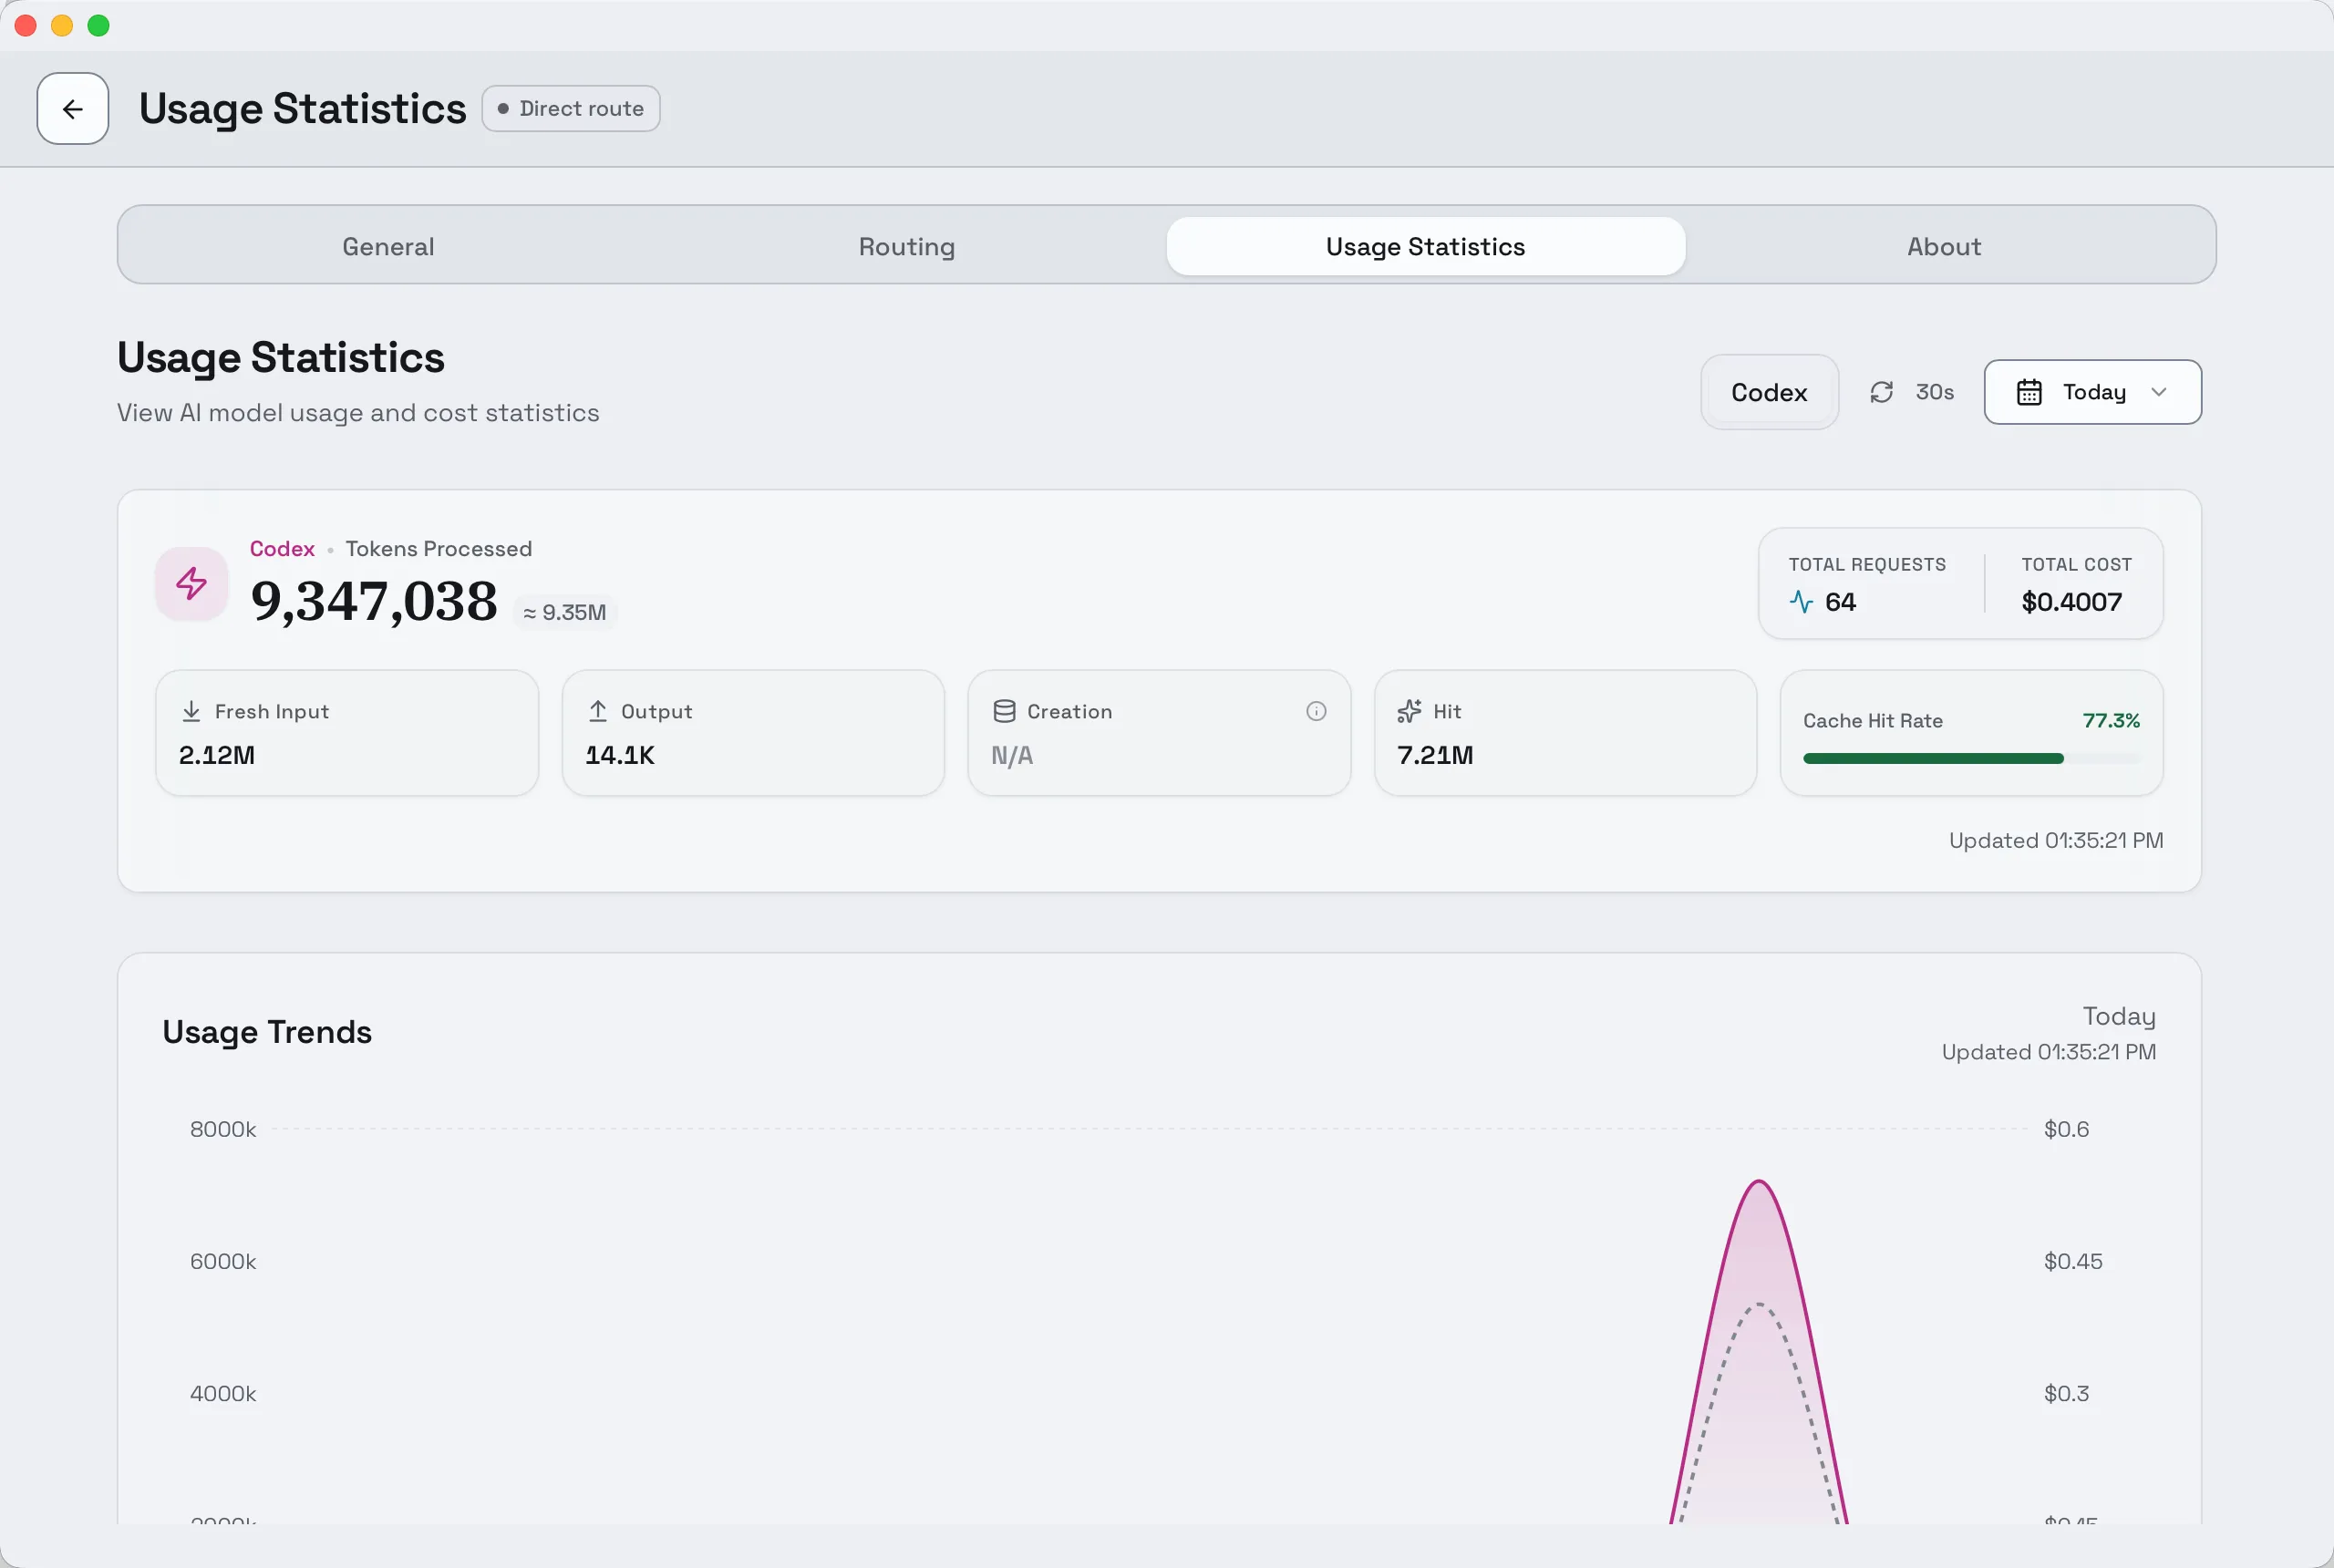Click the 77.3% cache hit rate

tap(2110, 720)
